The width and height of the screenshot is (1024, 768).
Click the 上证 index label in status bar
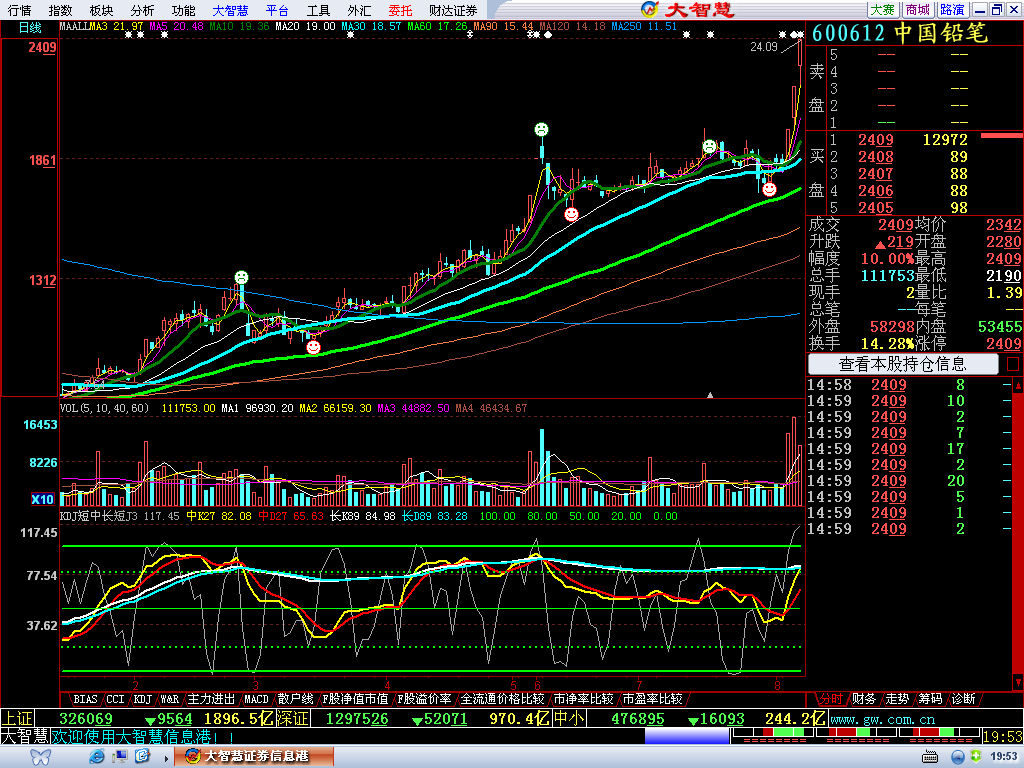click(17, 719)
